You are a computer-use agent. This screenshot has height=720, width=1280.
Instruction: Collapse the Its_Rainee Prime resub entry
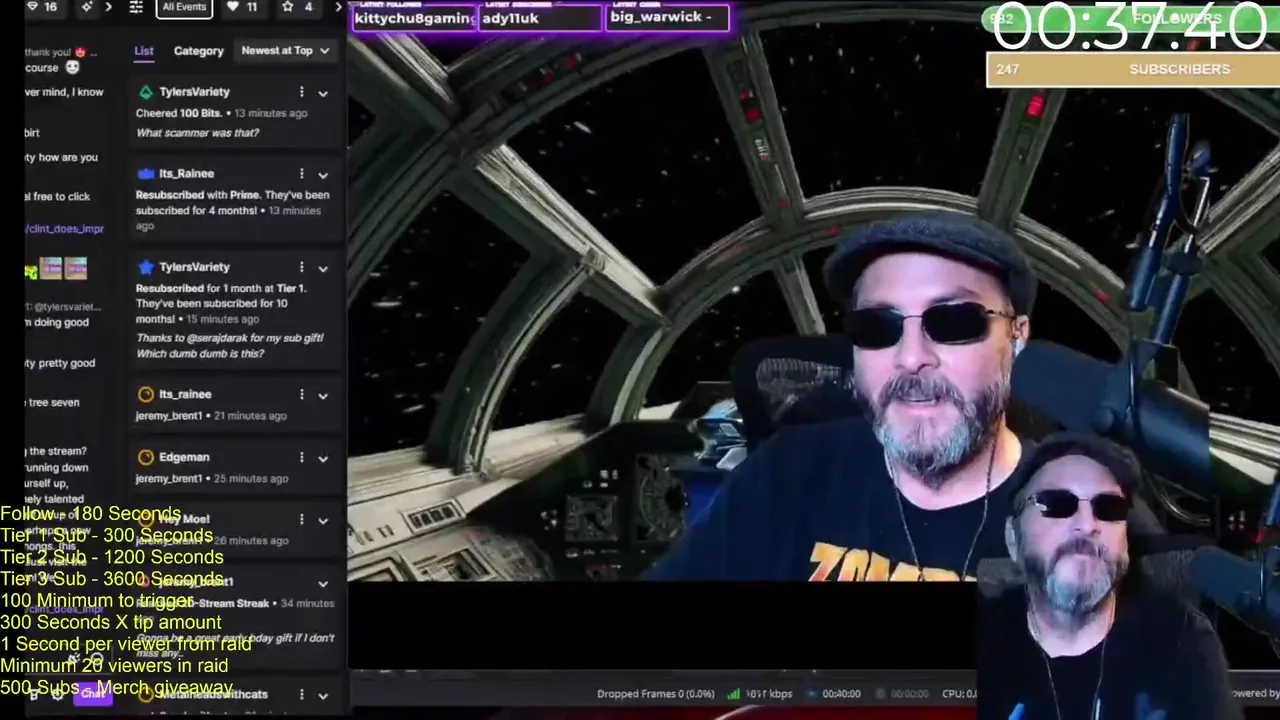coord(323,175)
